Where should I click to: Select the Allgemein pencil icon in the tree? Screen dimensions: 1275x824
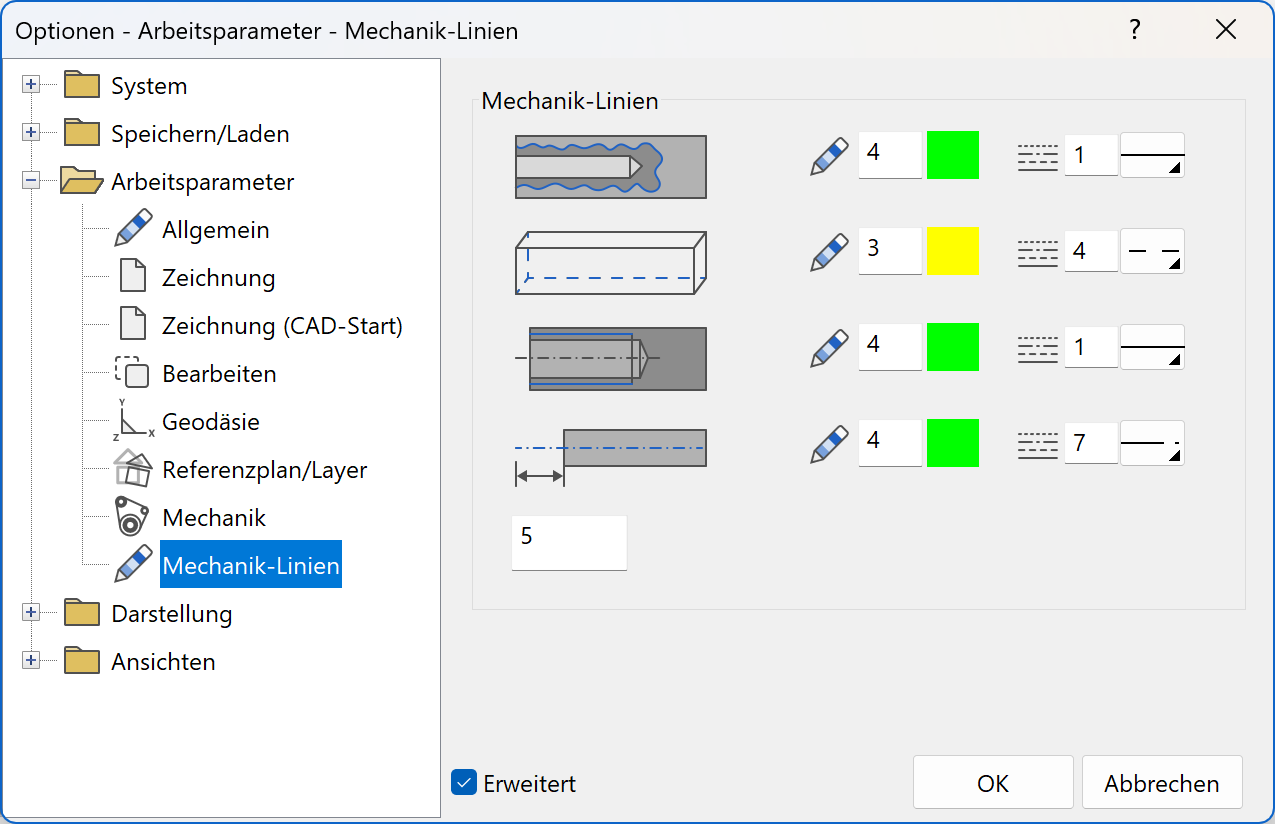tap(133, 228)
